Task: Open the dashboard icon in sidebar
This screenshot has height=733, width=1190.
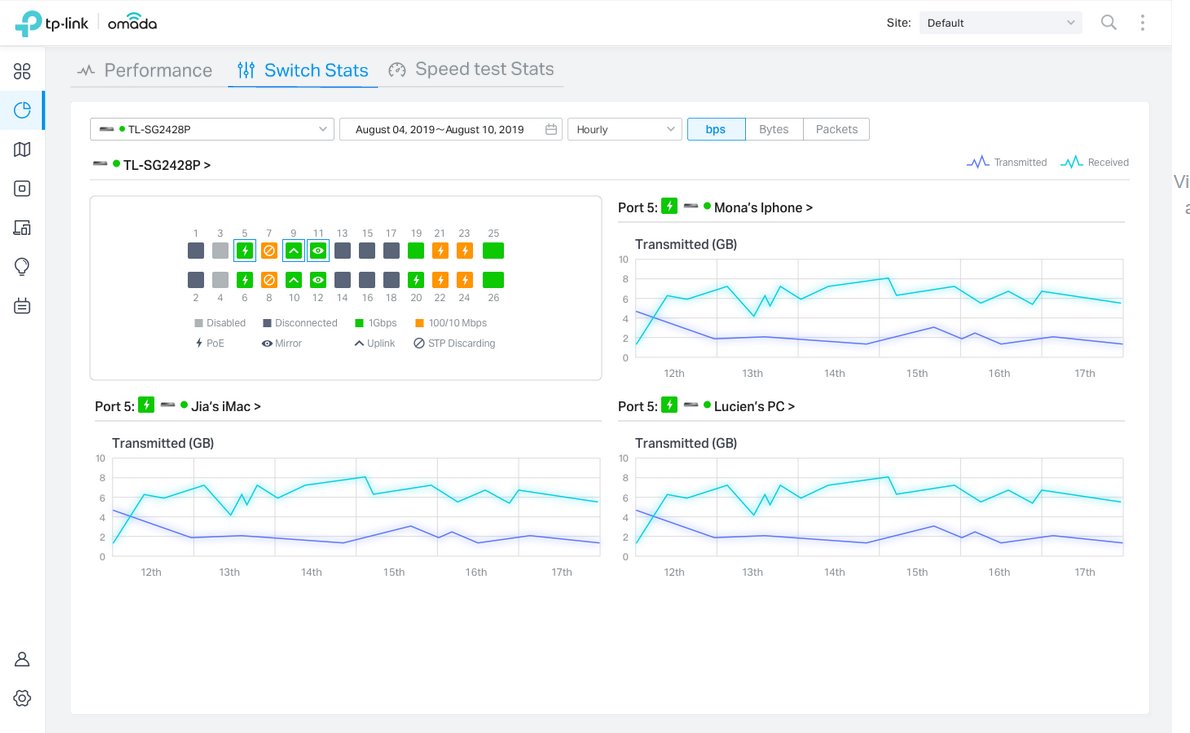Action: 22,71
